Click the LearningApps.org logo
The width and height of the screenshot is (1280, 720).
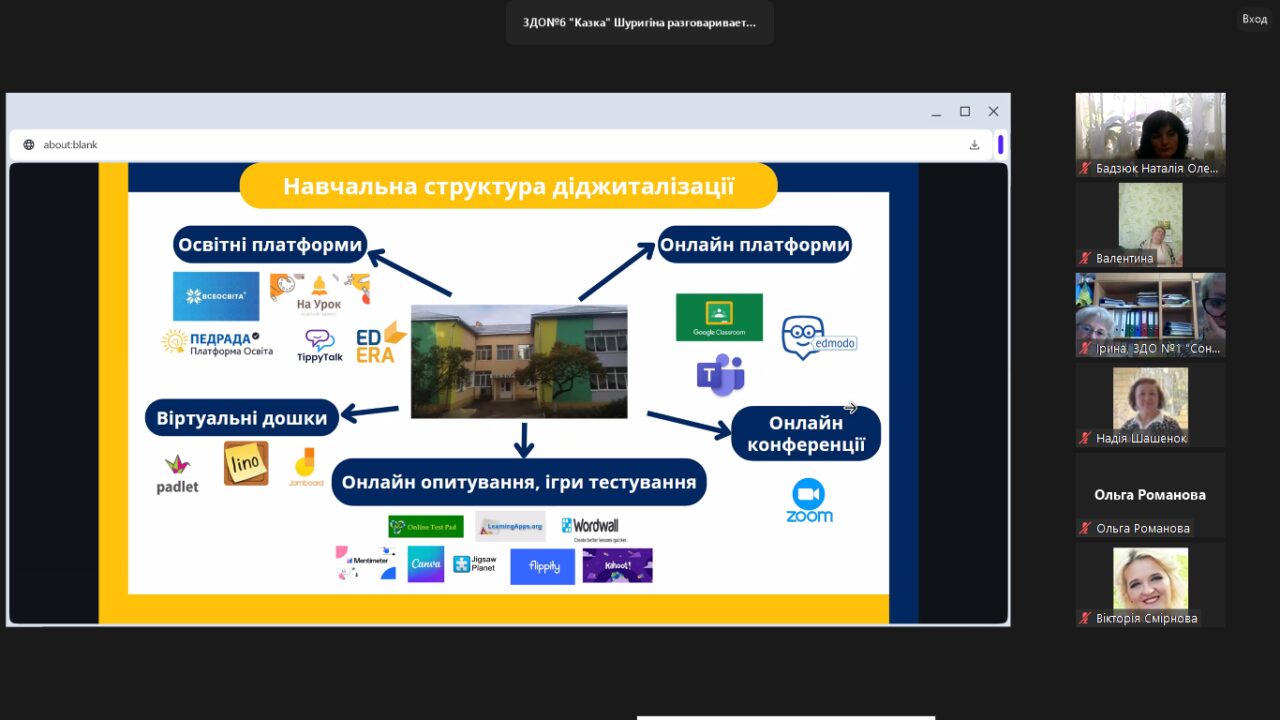pyautogui.click(x=510, y=526)
